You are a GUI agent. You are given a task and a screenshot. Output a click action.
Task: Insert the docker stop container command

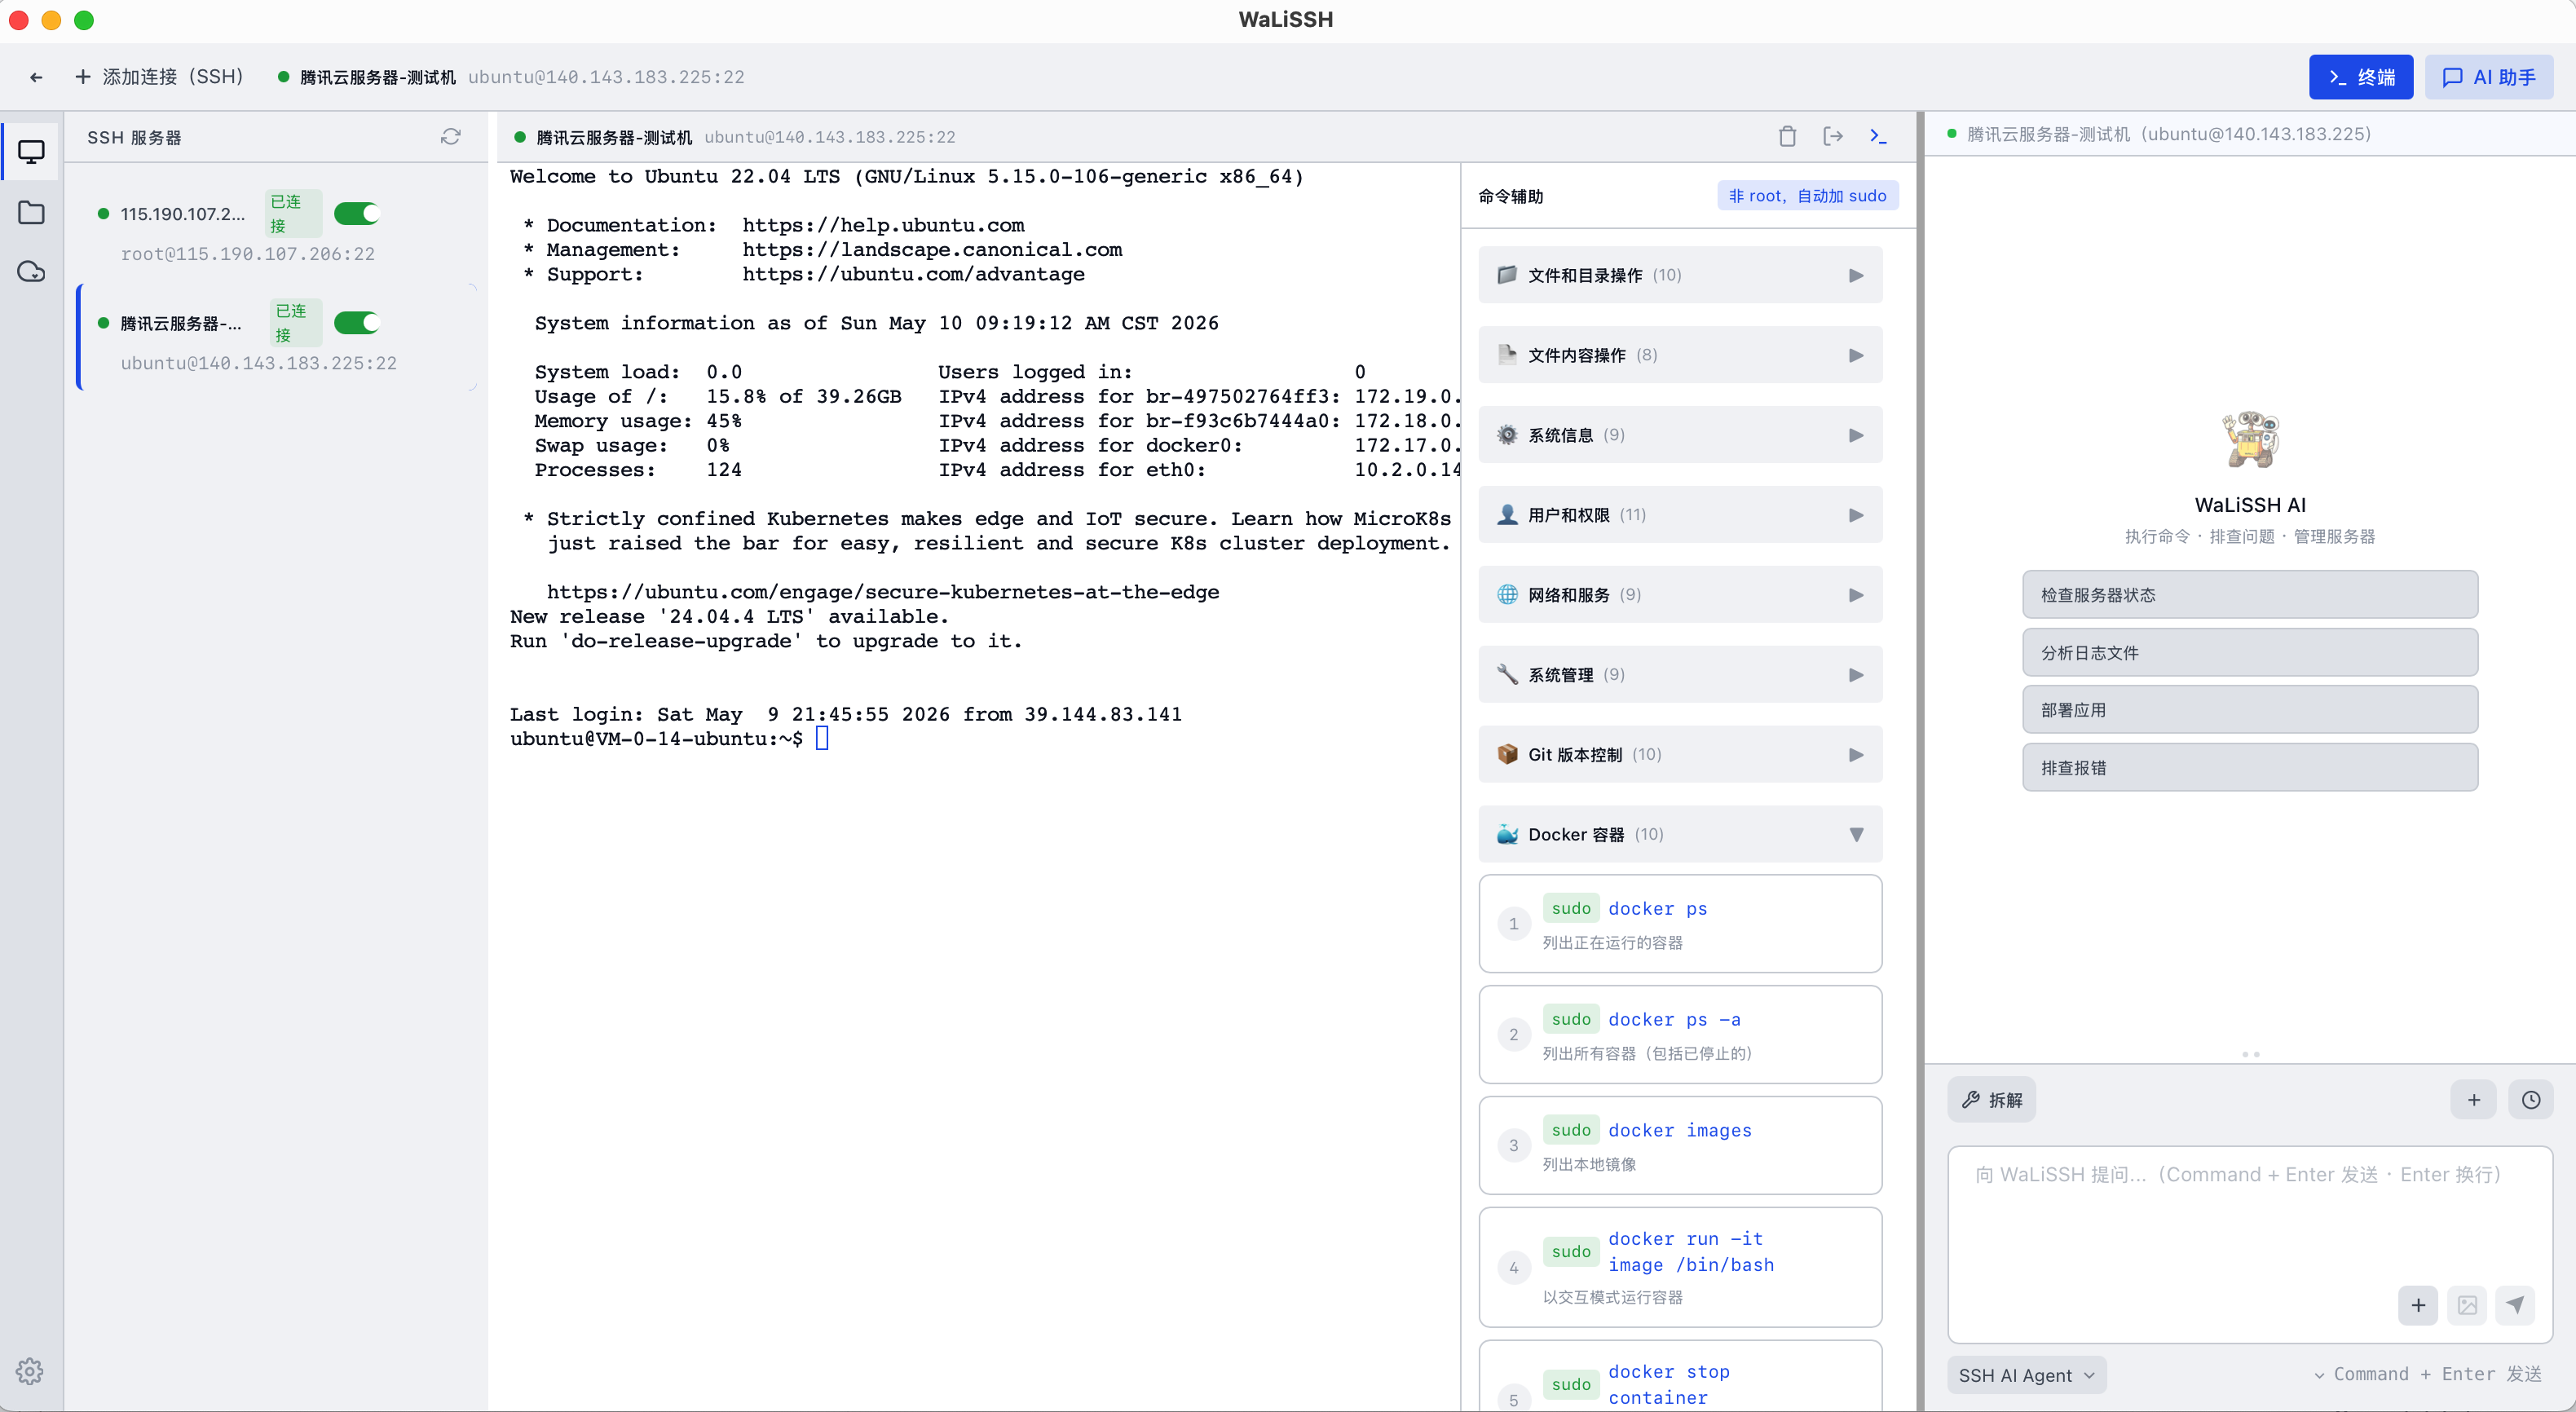(1680, 1377)
